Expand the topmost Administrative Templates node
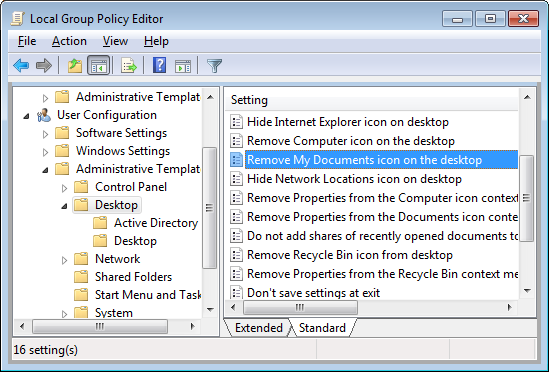 pyautogui.click(x=45, y=98)
